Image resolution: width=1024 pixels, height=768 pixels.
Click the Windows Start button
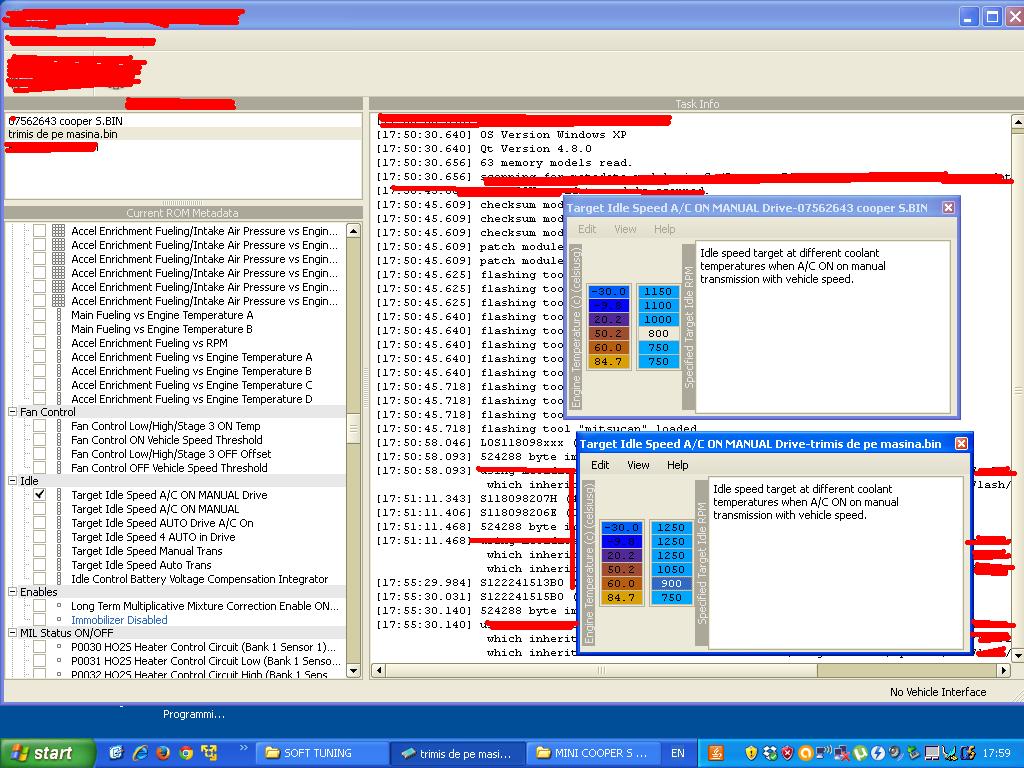click(x=42, y=753)
